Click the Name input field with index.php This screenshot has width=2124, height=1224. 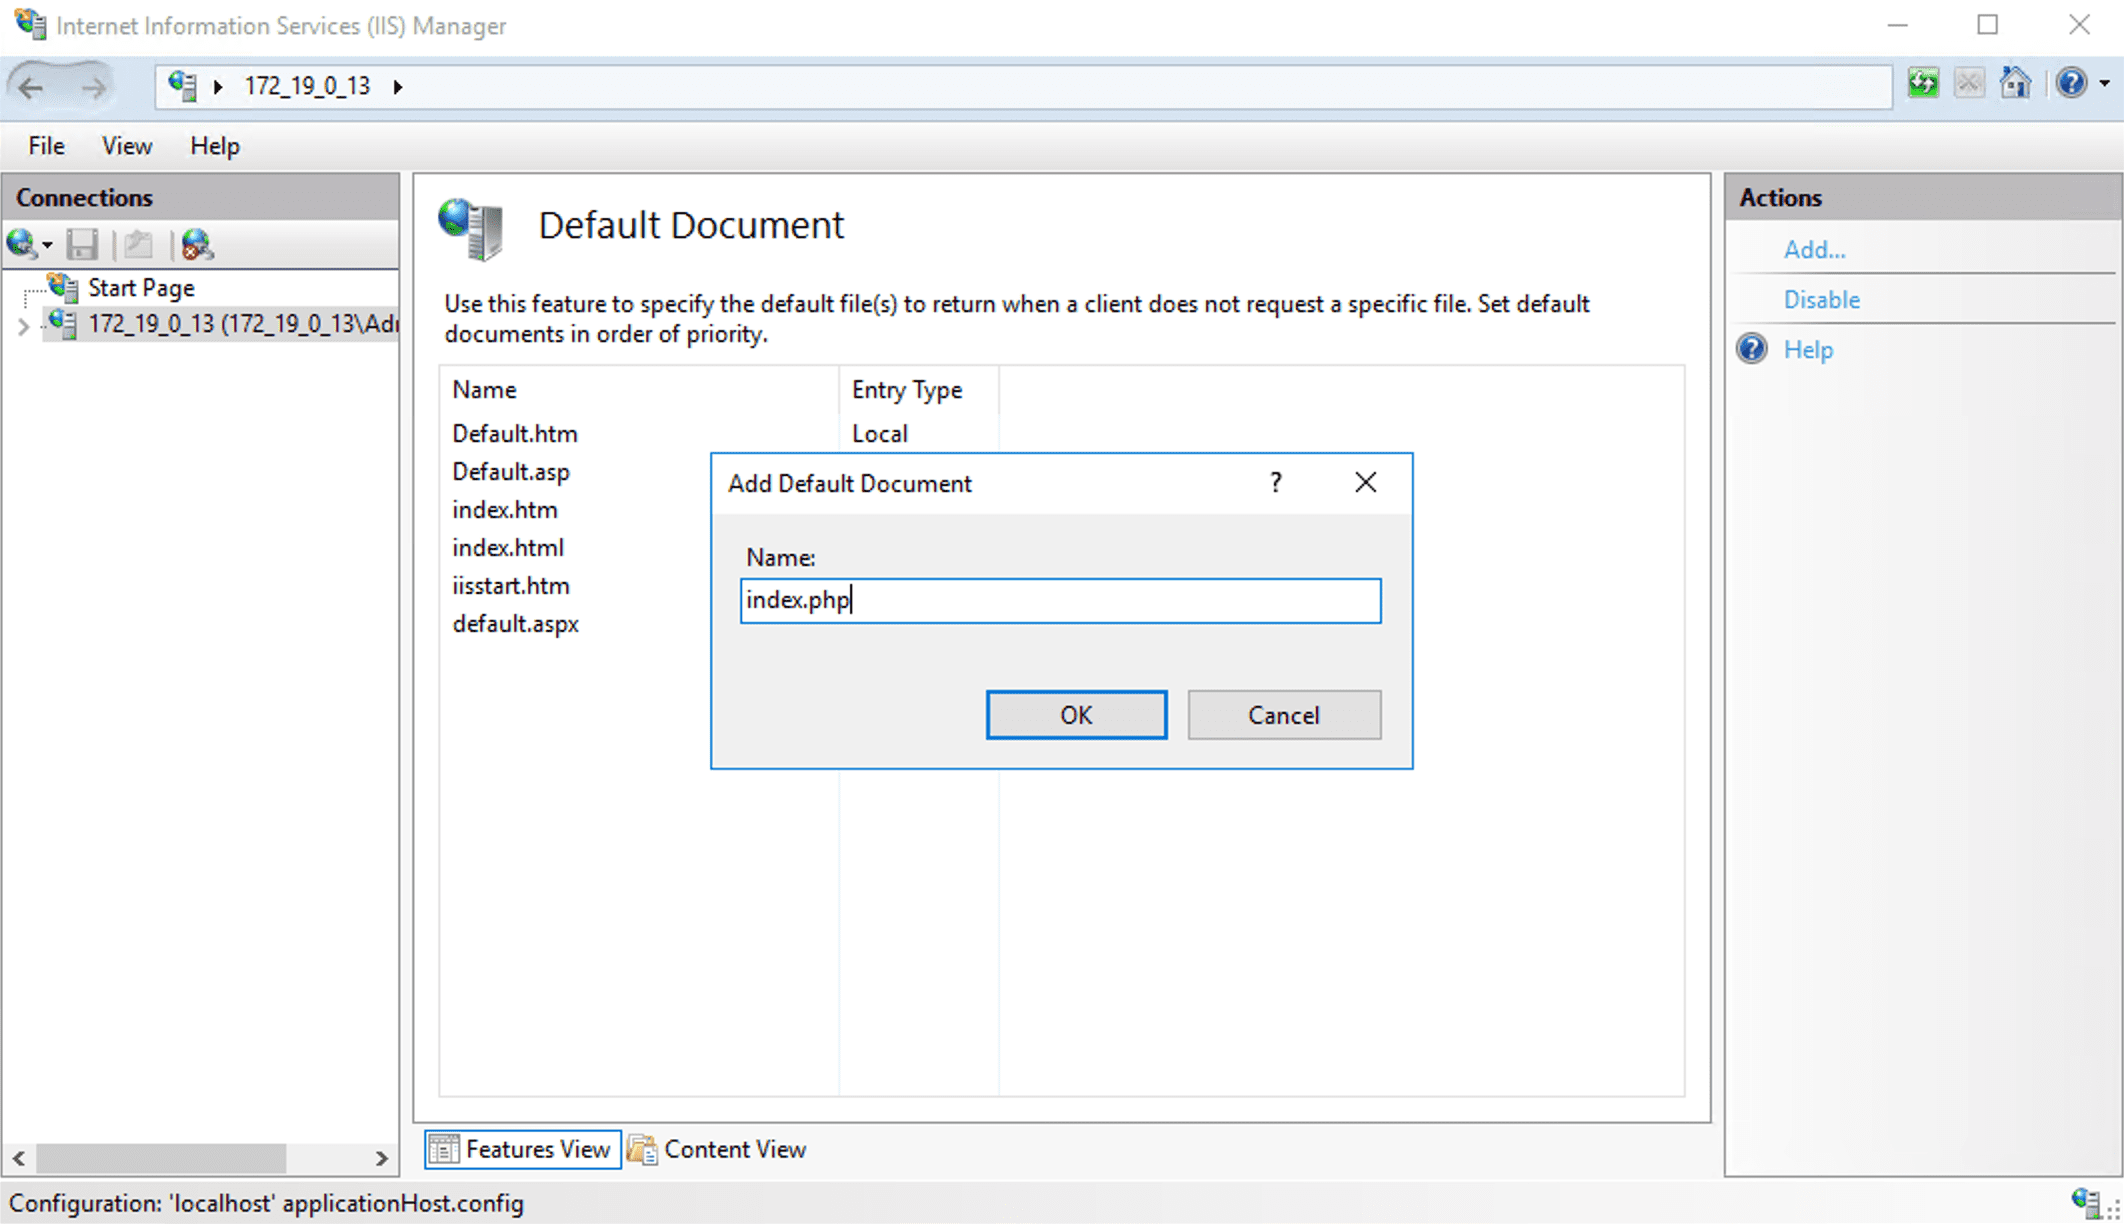coord(1061,600)
